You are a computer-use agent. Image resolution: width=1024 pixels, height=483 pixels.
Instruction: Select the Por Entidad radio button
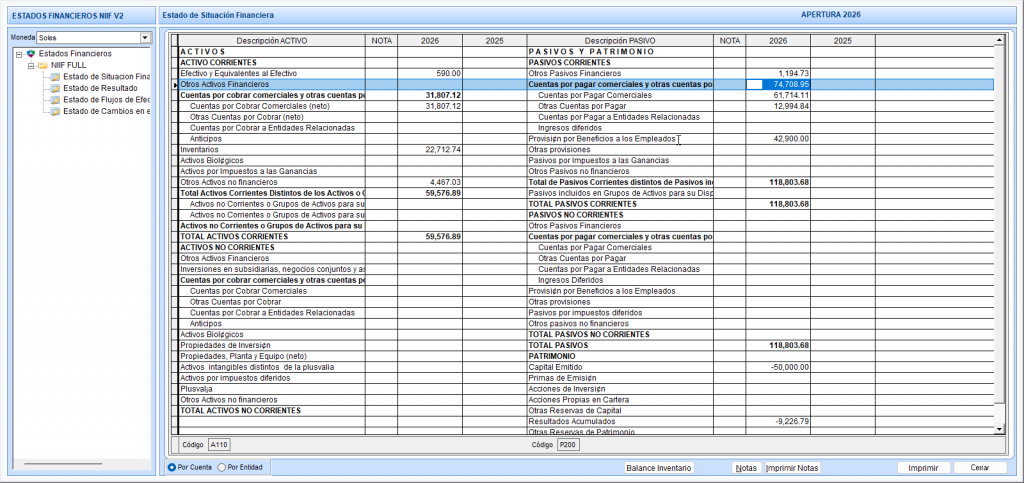point(221,467)
